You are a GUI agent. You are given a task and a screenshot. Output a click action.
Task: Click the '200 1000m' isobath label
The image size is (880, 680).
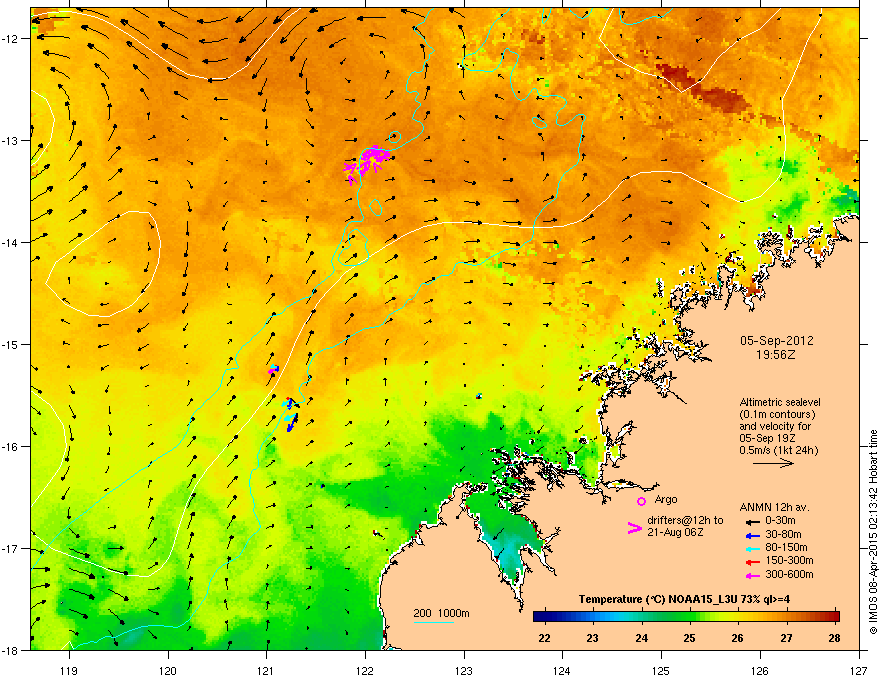[441, 613]
